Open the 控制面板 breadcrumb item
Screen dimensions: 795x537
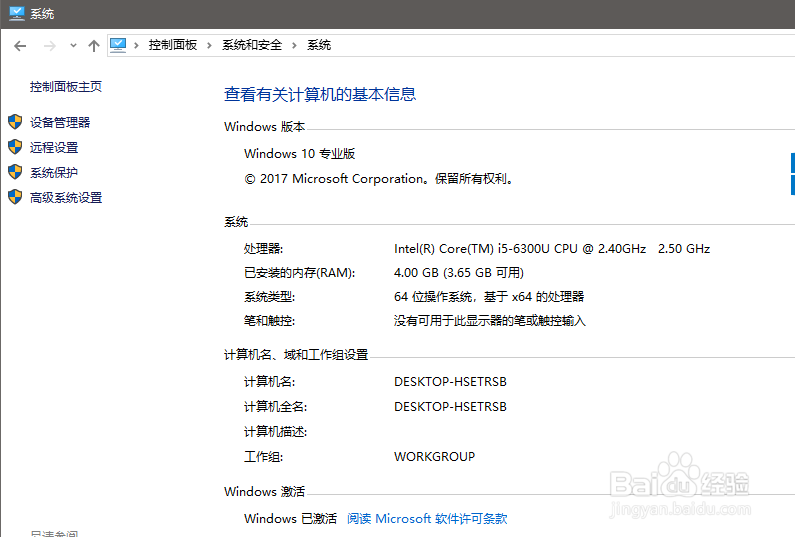(x=172, y=45)
